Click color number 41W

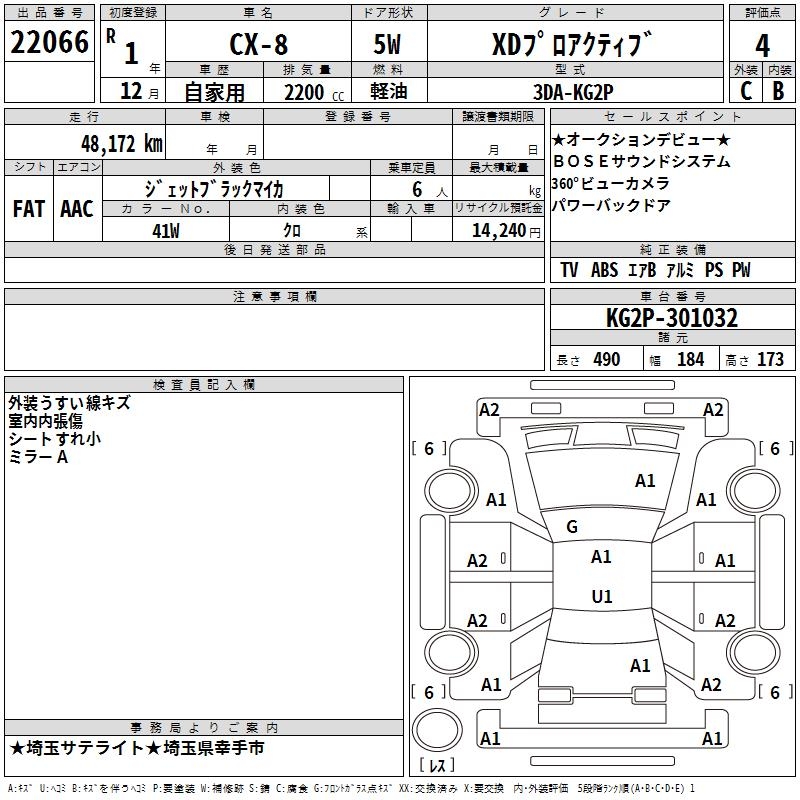(x=166, y=231)
